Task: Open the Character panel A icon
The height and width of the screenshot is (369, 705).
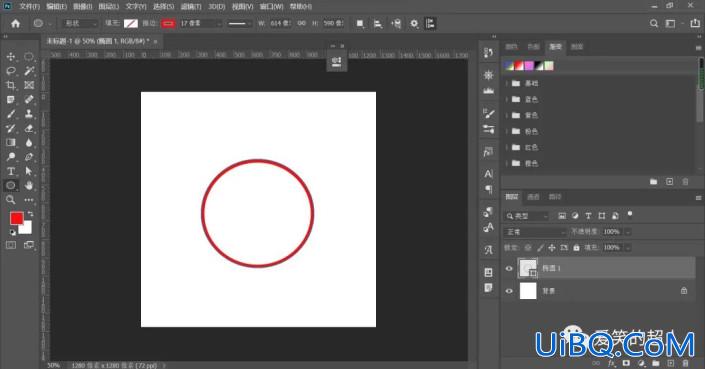Action: tap(488, 173)
